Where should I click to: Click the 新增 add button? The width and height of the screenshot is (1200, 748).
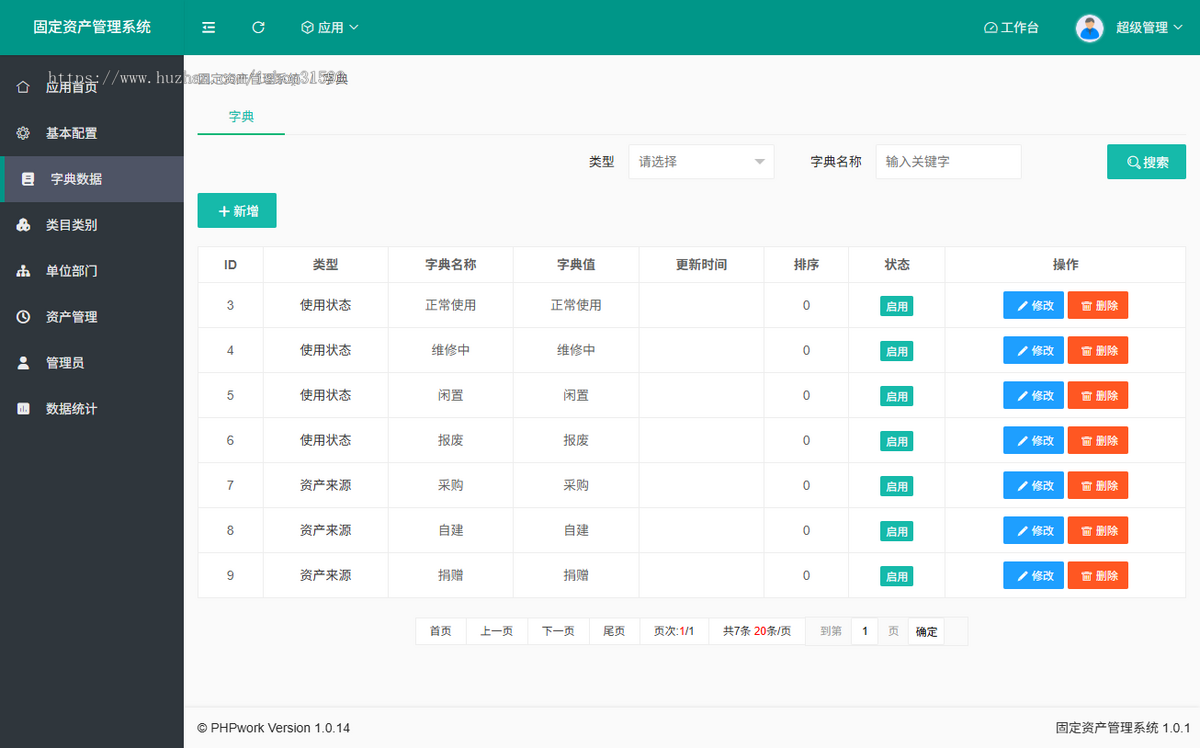click(x=237, y=211)
